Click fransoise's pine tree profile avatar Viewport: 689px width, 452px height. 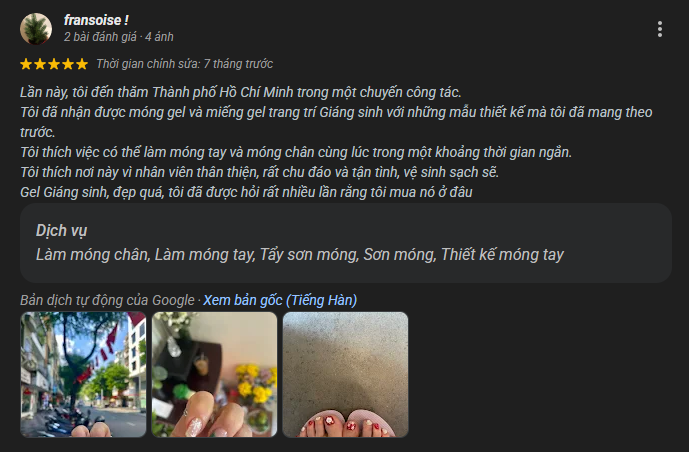pyautogui.click(x=36, y=29)
